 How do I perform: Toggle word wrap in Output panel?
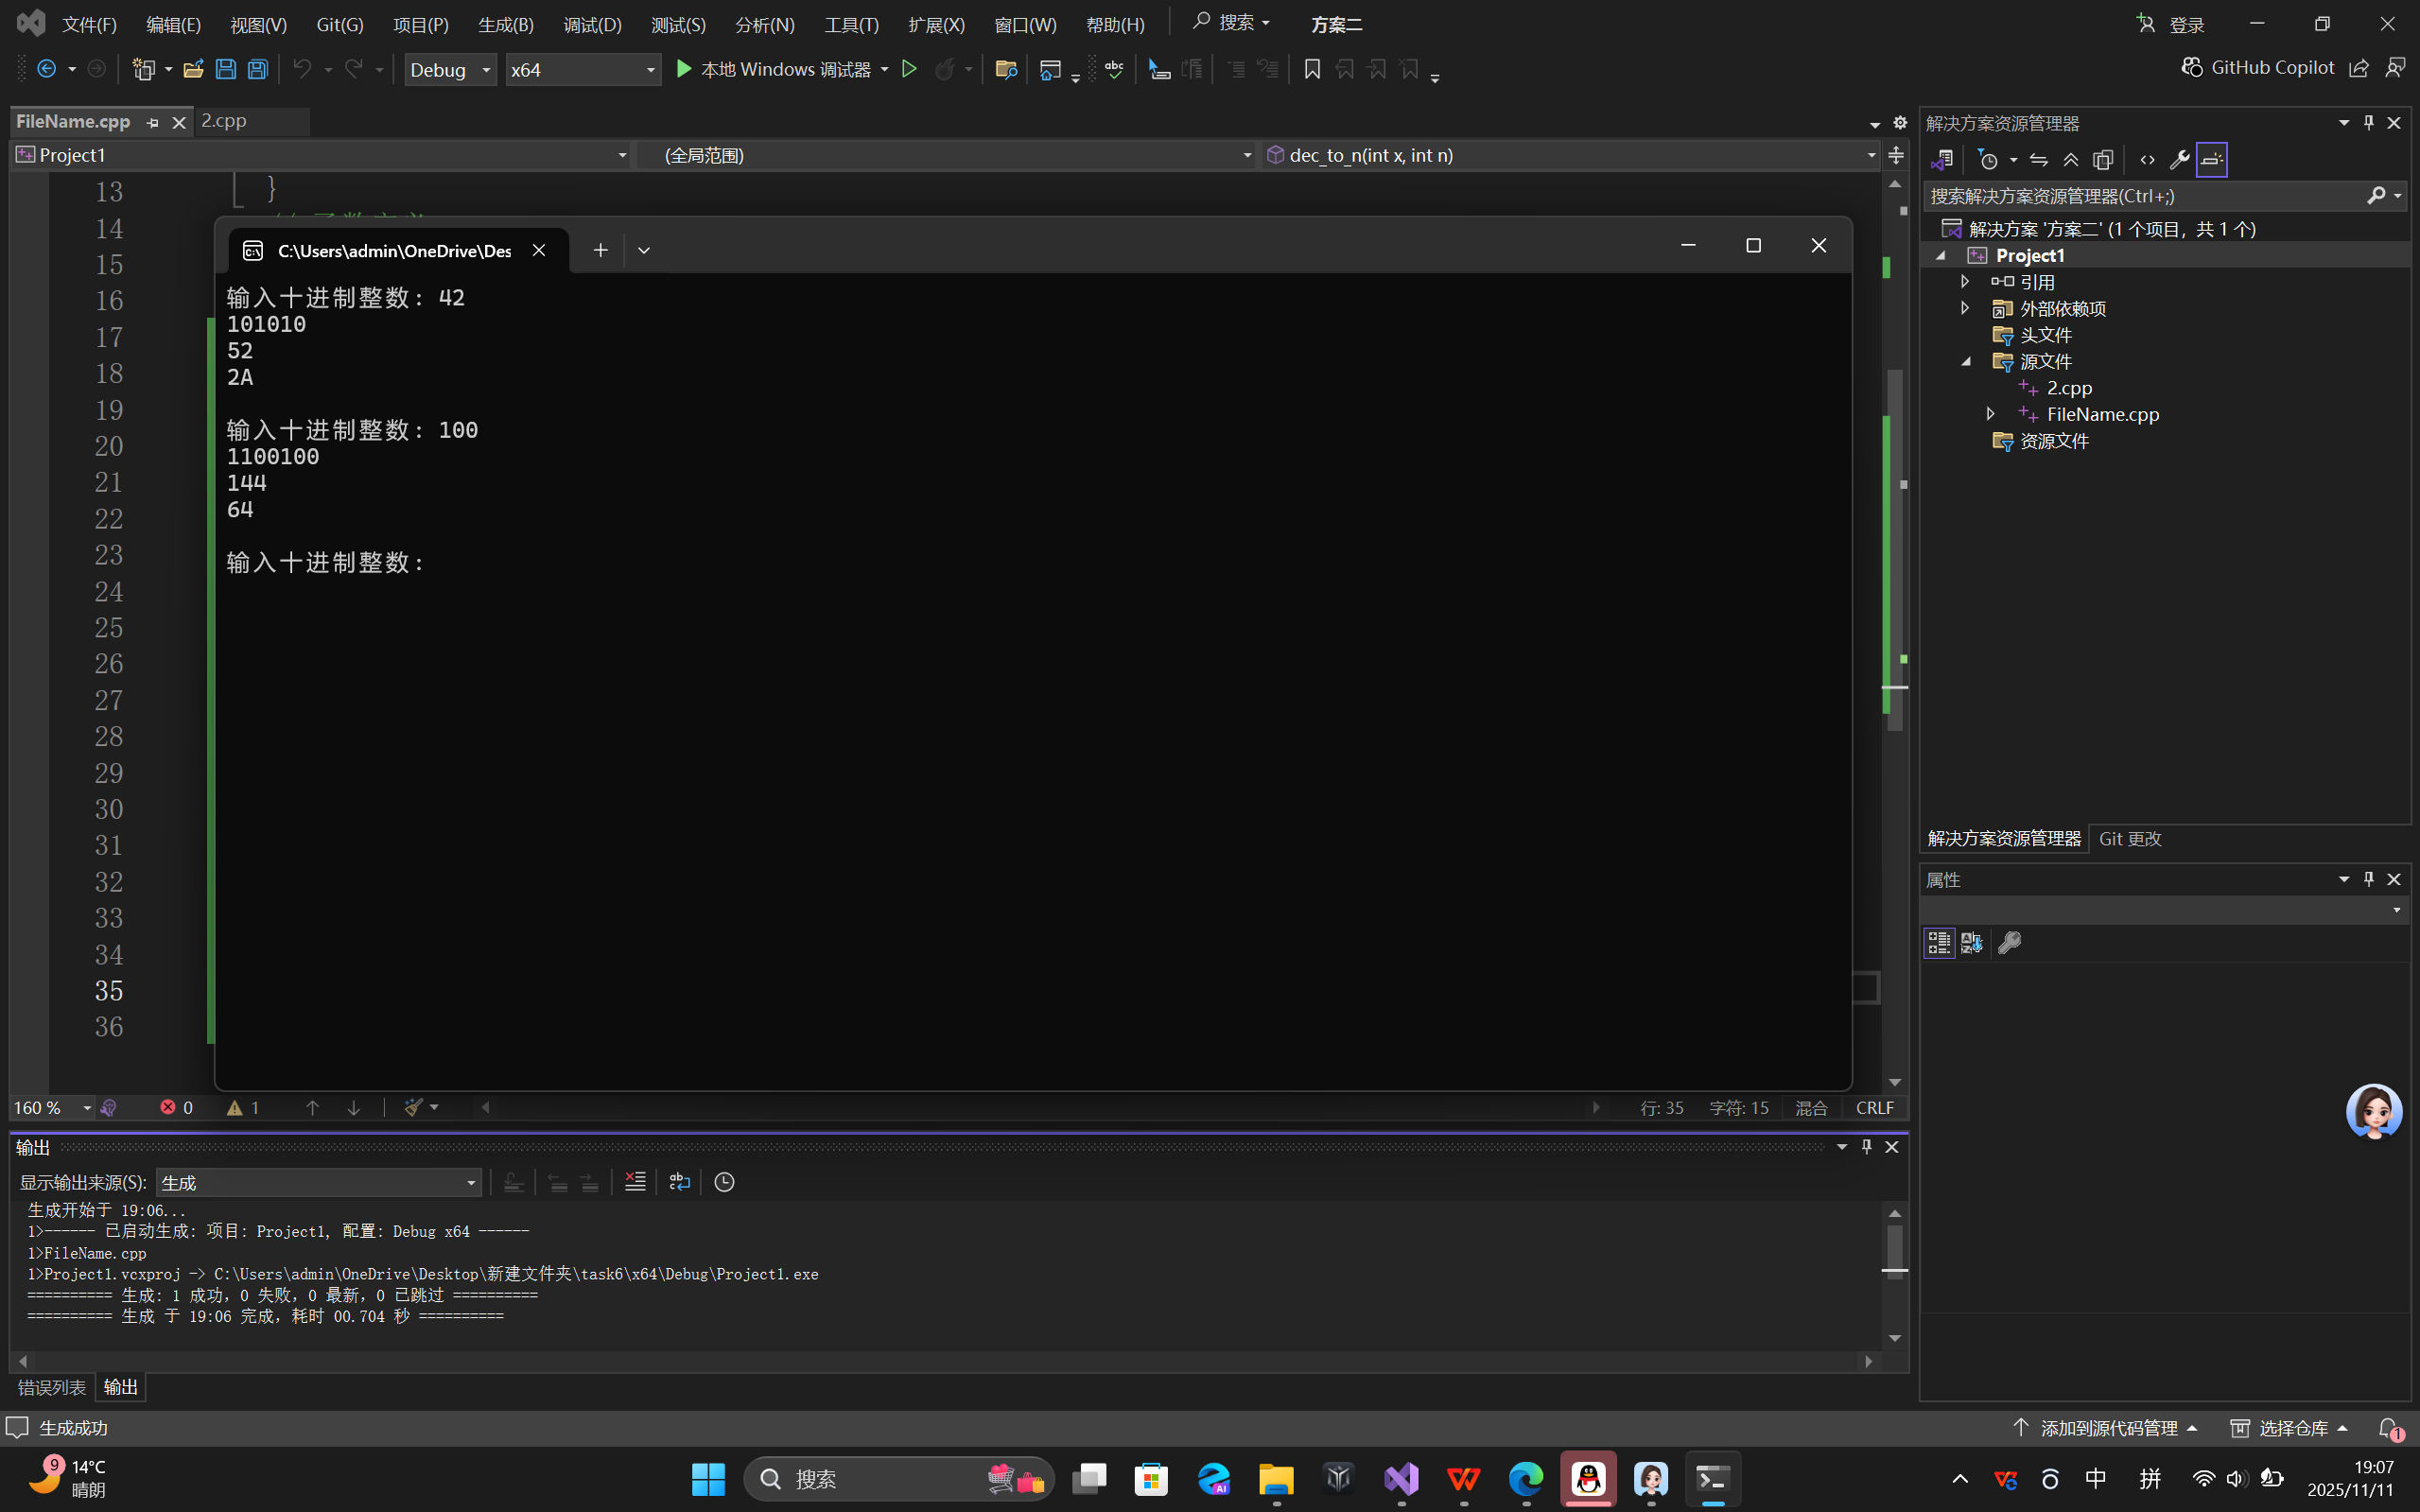pos(679,1182)
